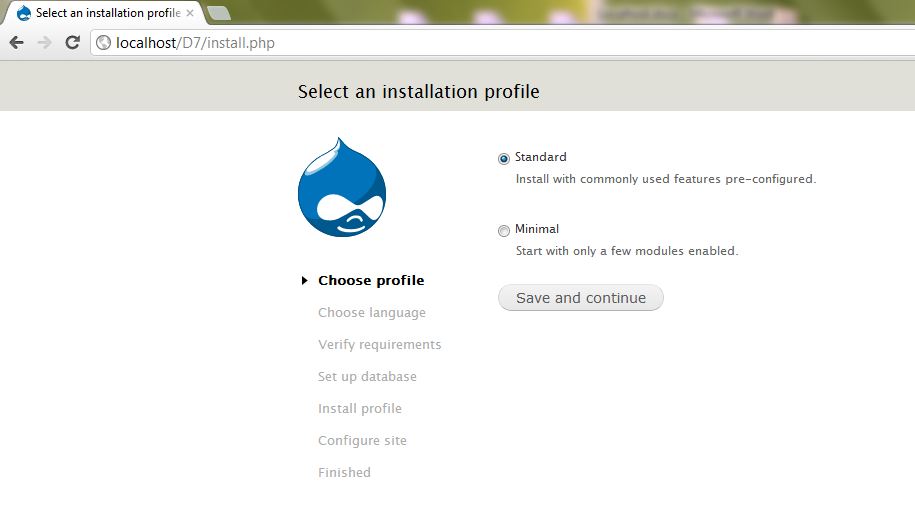The image size is (915, 509).
Task: Click the Save and continue button
Action: pyautogui.click(x=581, y=298)
